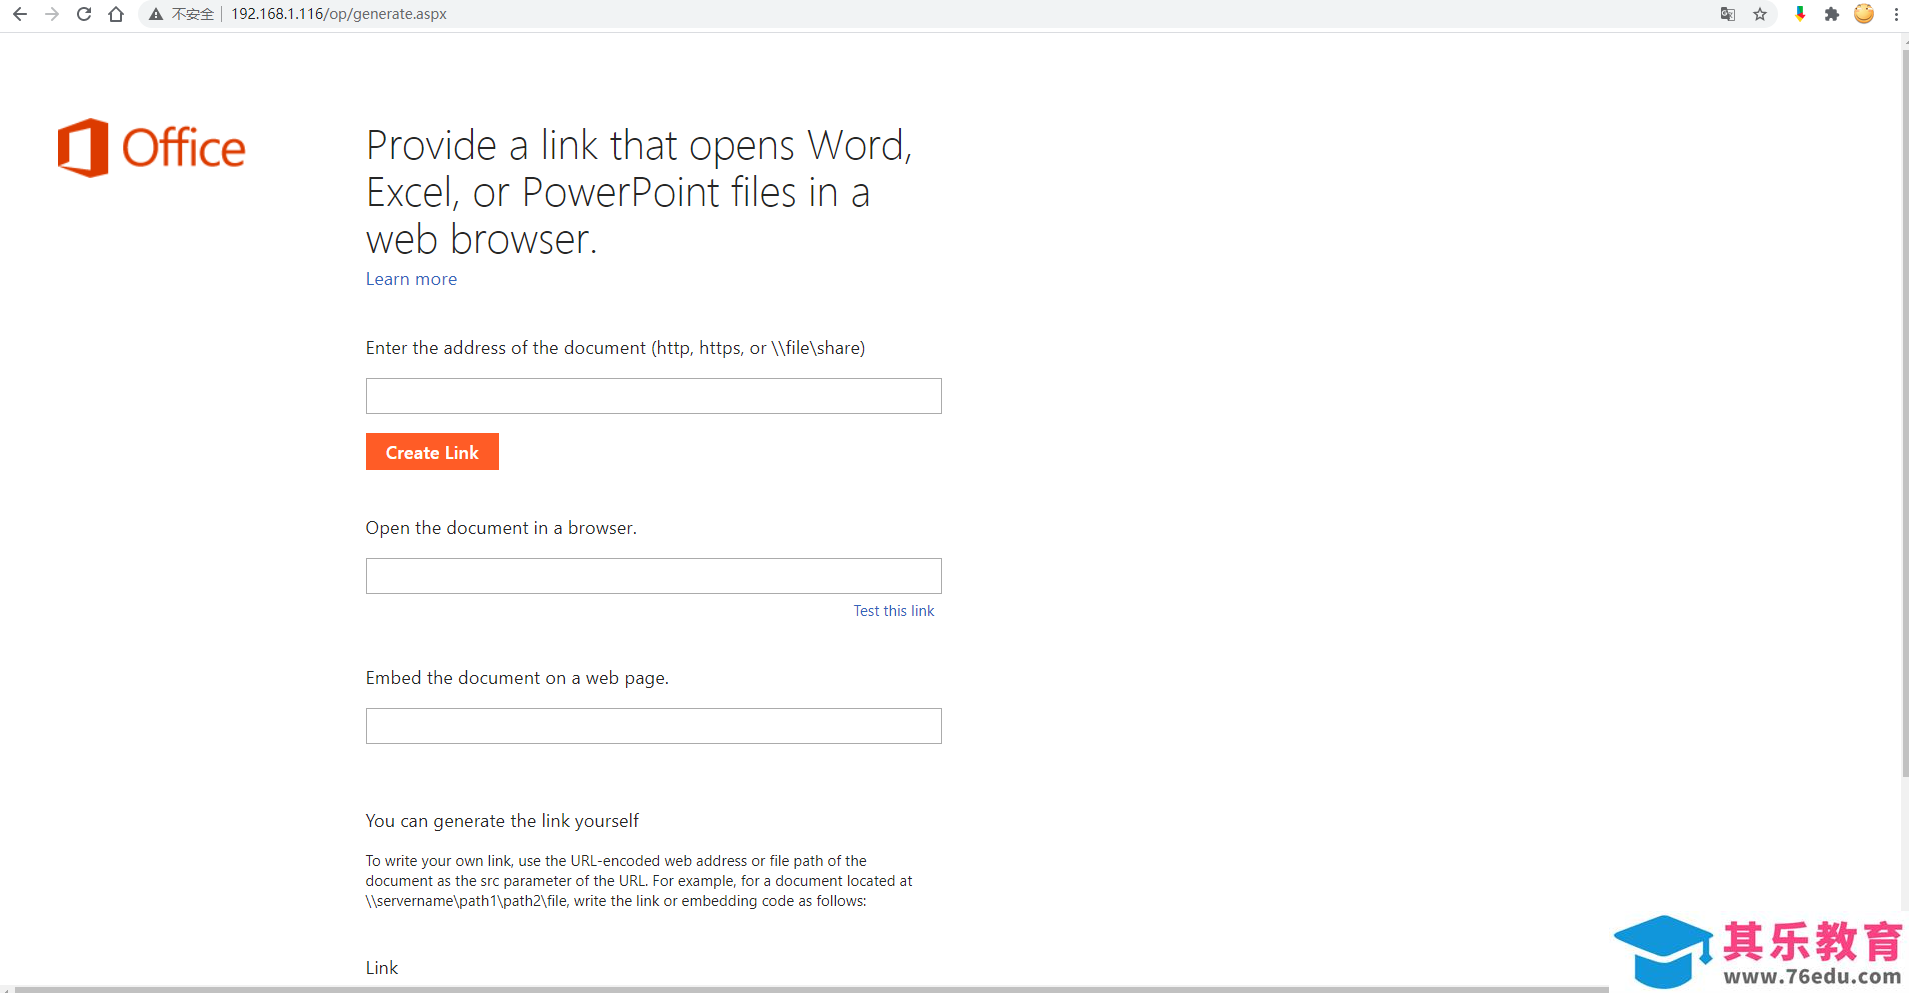Focus the document address input field
The image size is (1909, 993).
pyautogui.click(x=654, y=396)
